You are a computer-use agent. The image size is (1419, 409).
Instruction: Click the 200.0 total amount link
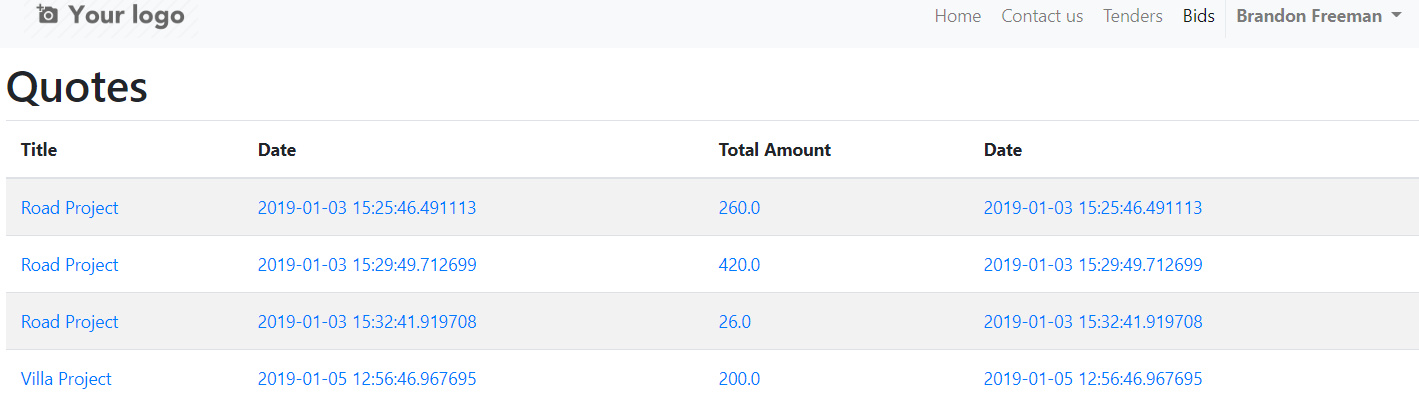(739, 379)
